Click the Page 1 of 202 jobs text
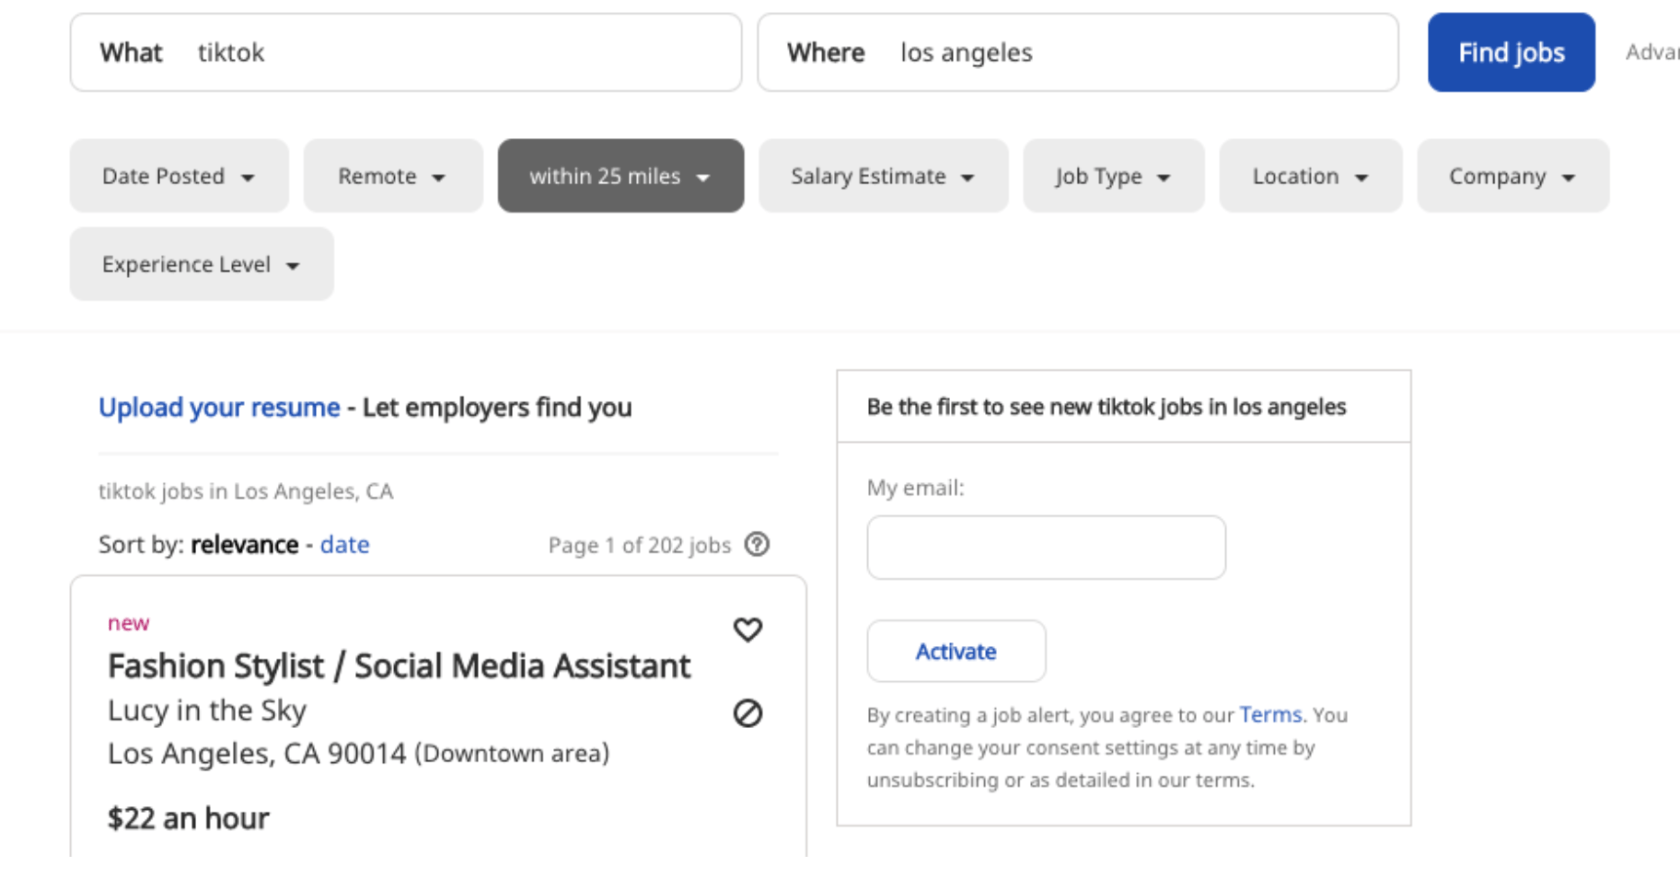The image size is (1680, 878). [x=640, y=545]
